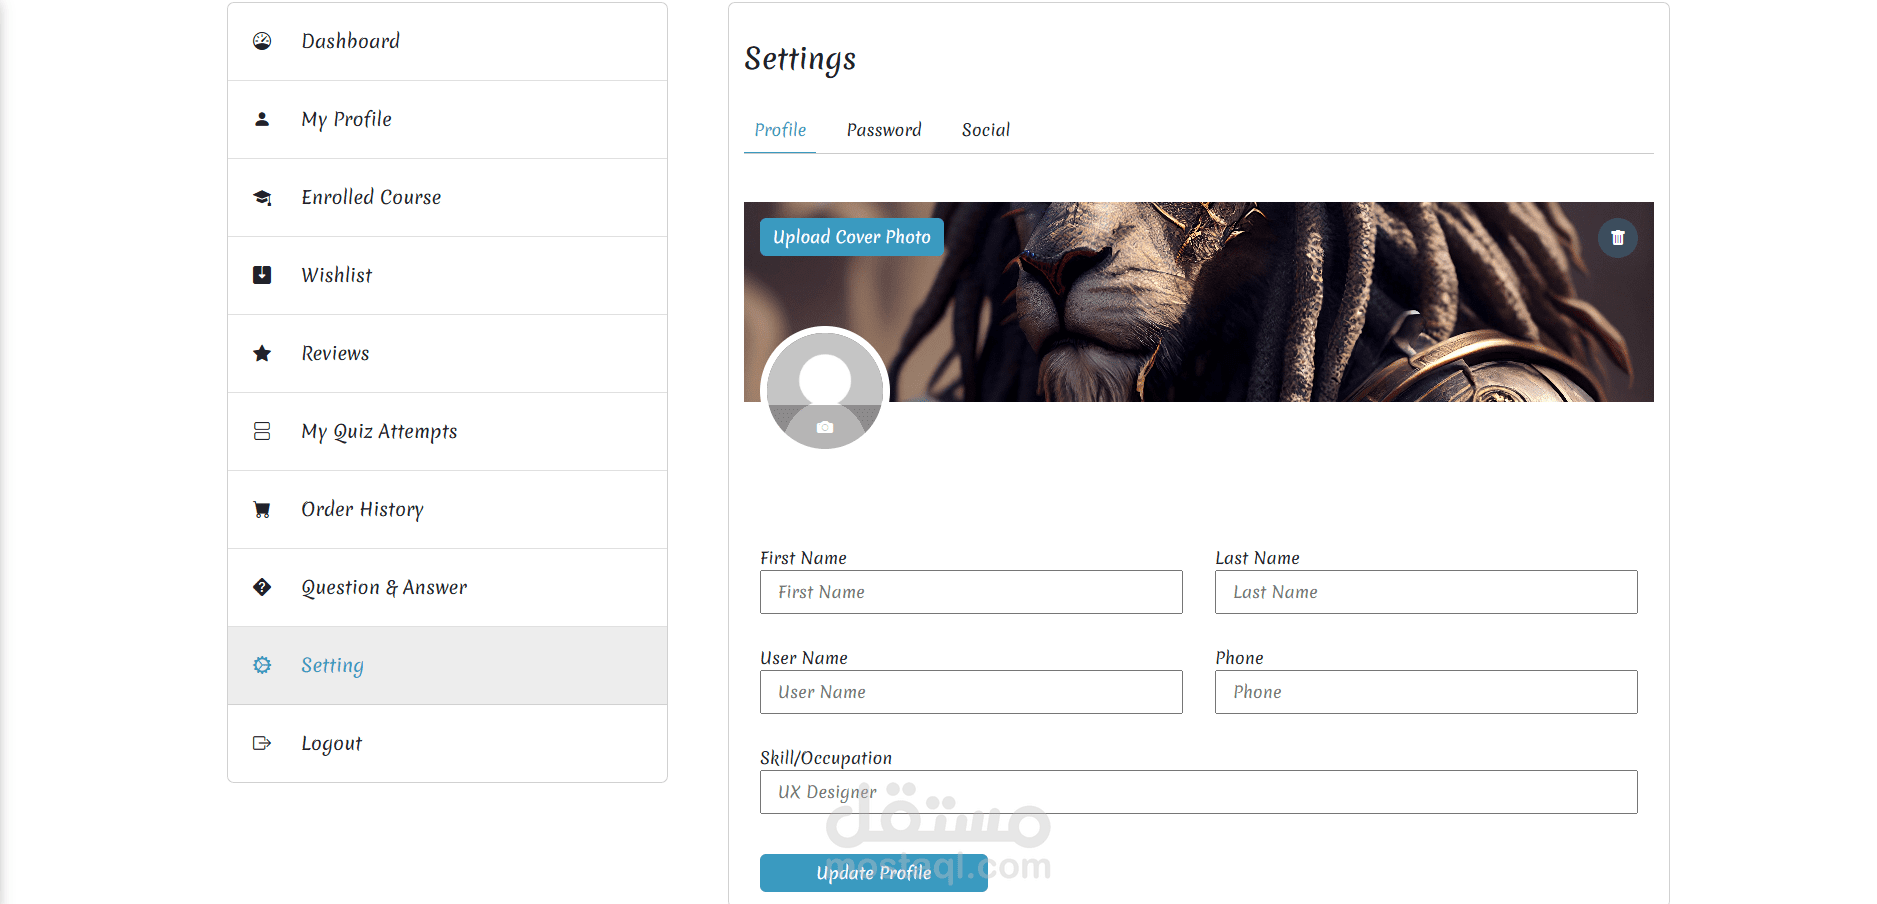Click the Phone field label

(x=1239, y=658)
